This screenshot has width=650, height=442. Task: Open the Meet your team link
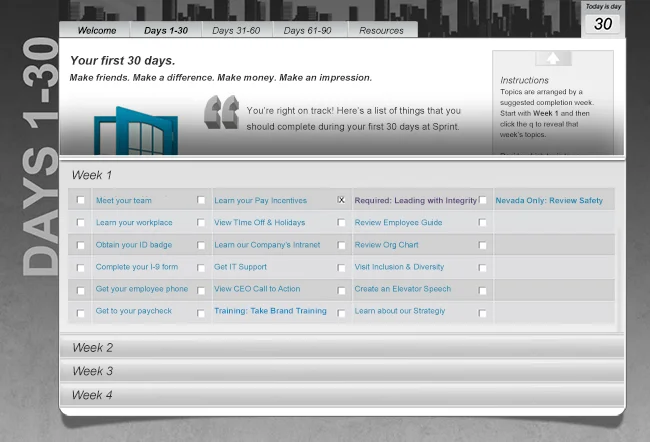(124, 200)
